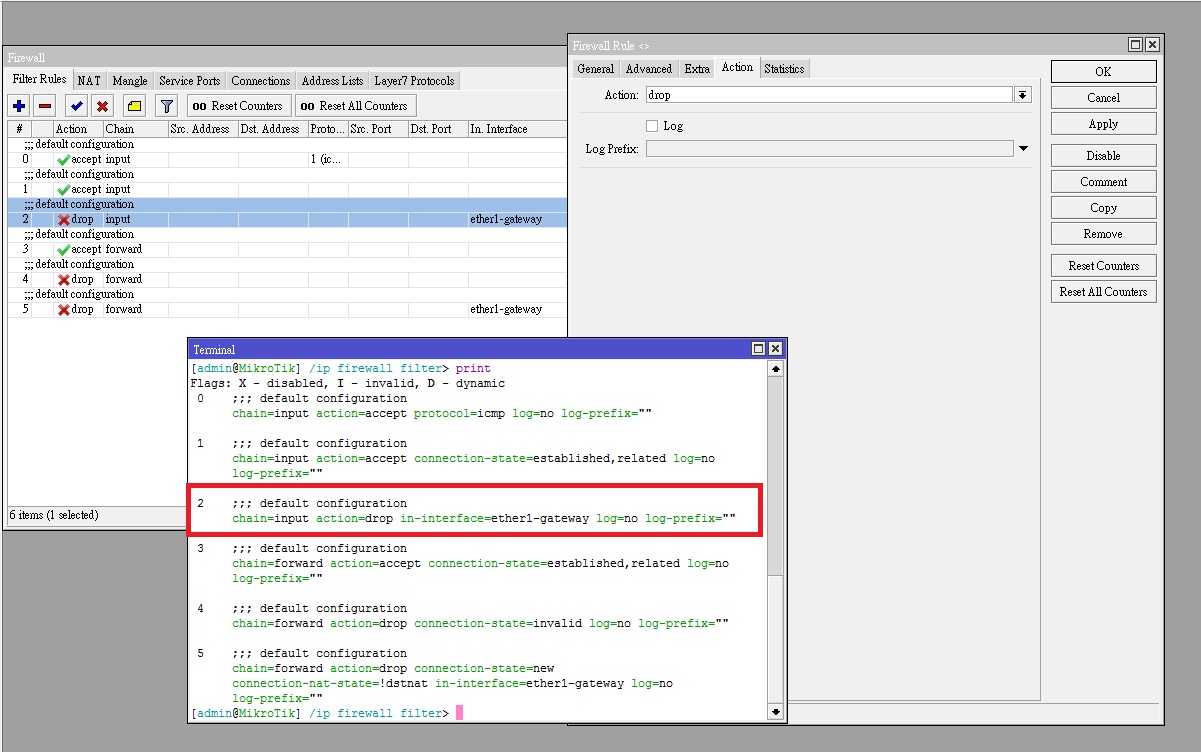Click the drop icon on rule 4
Image resolution: width=1201 pixels, height=752 pixels.
63,280
